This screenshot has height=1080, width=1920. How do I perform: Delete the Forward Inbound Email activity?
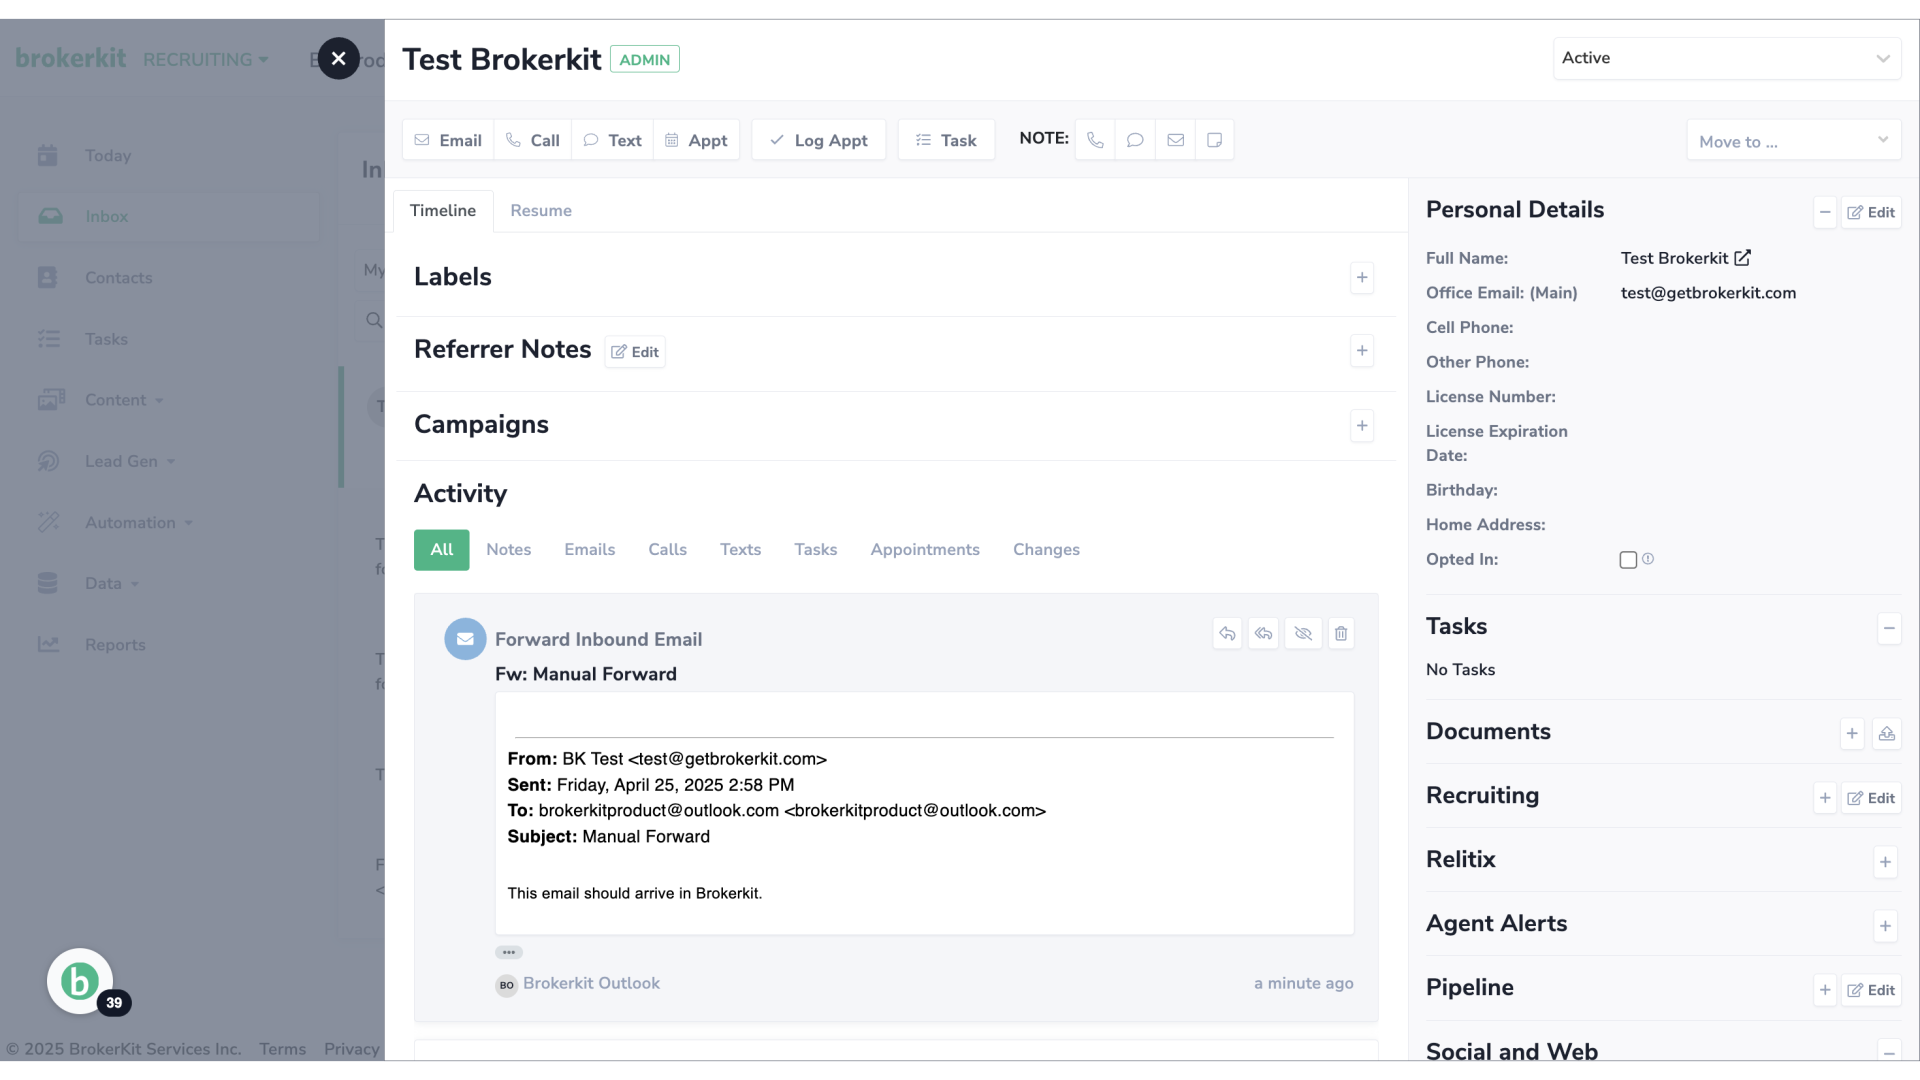tap(1341, 633)
